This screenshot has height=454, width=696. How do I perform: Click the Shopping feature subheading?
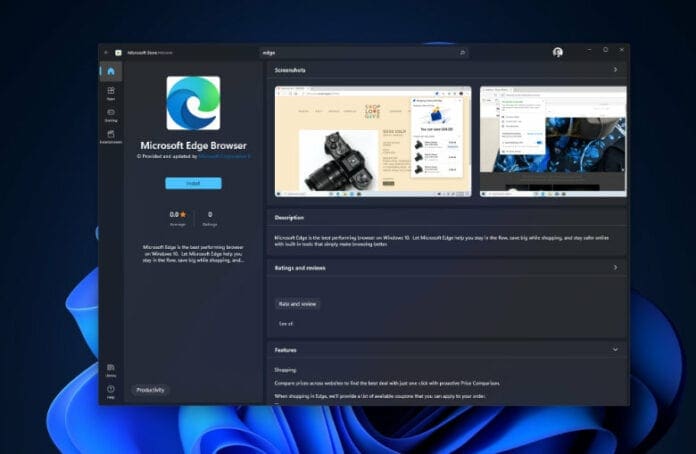[x=285, y=370]
